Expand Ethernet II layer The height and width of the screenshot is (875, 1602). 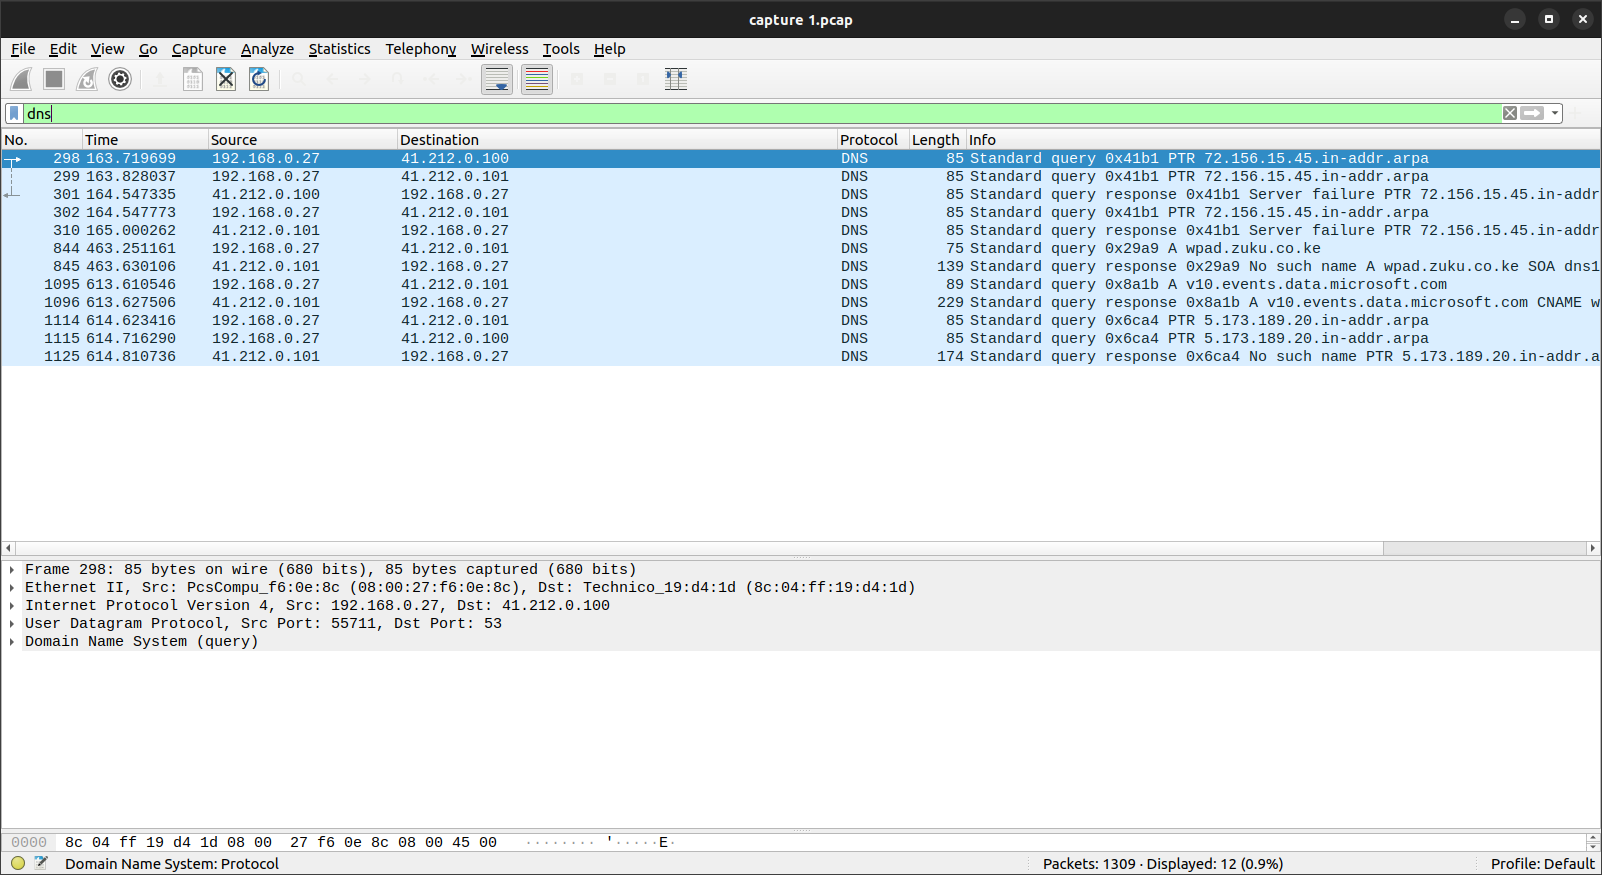(12, 588)
